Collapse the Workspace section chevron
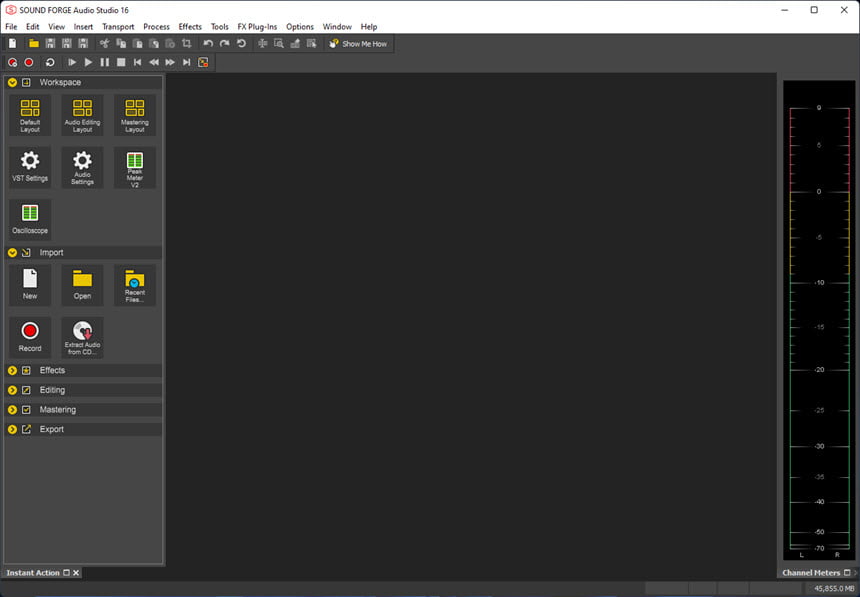Viewport: 860px width, 597px height. 12,82
